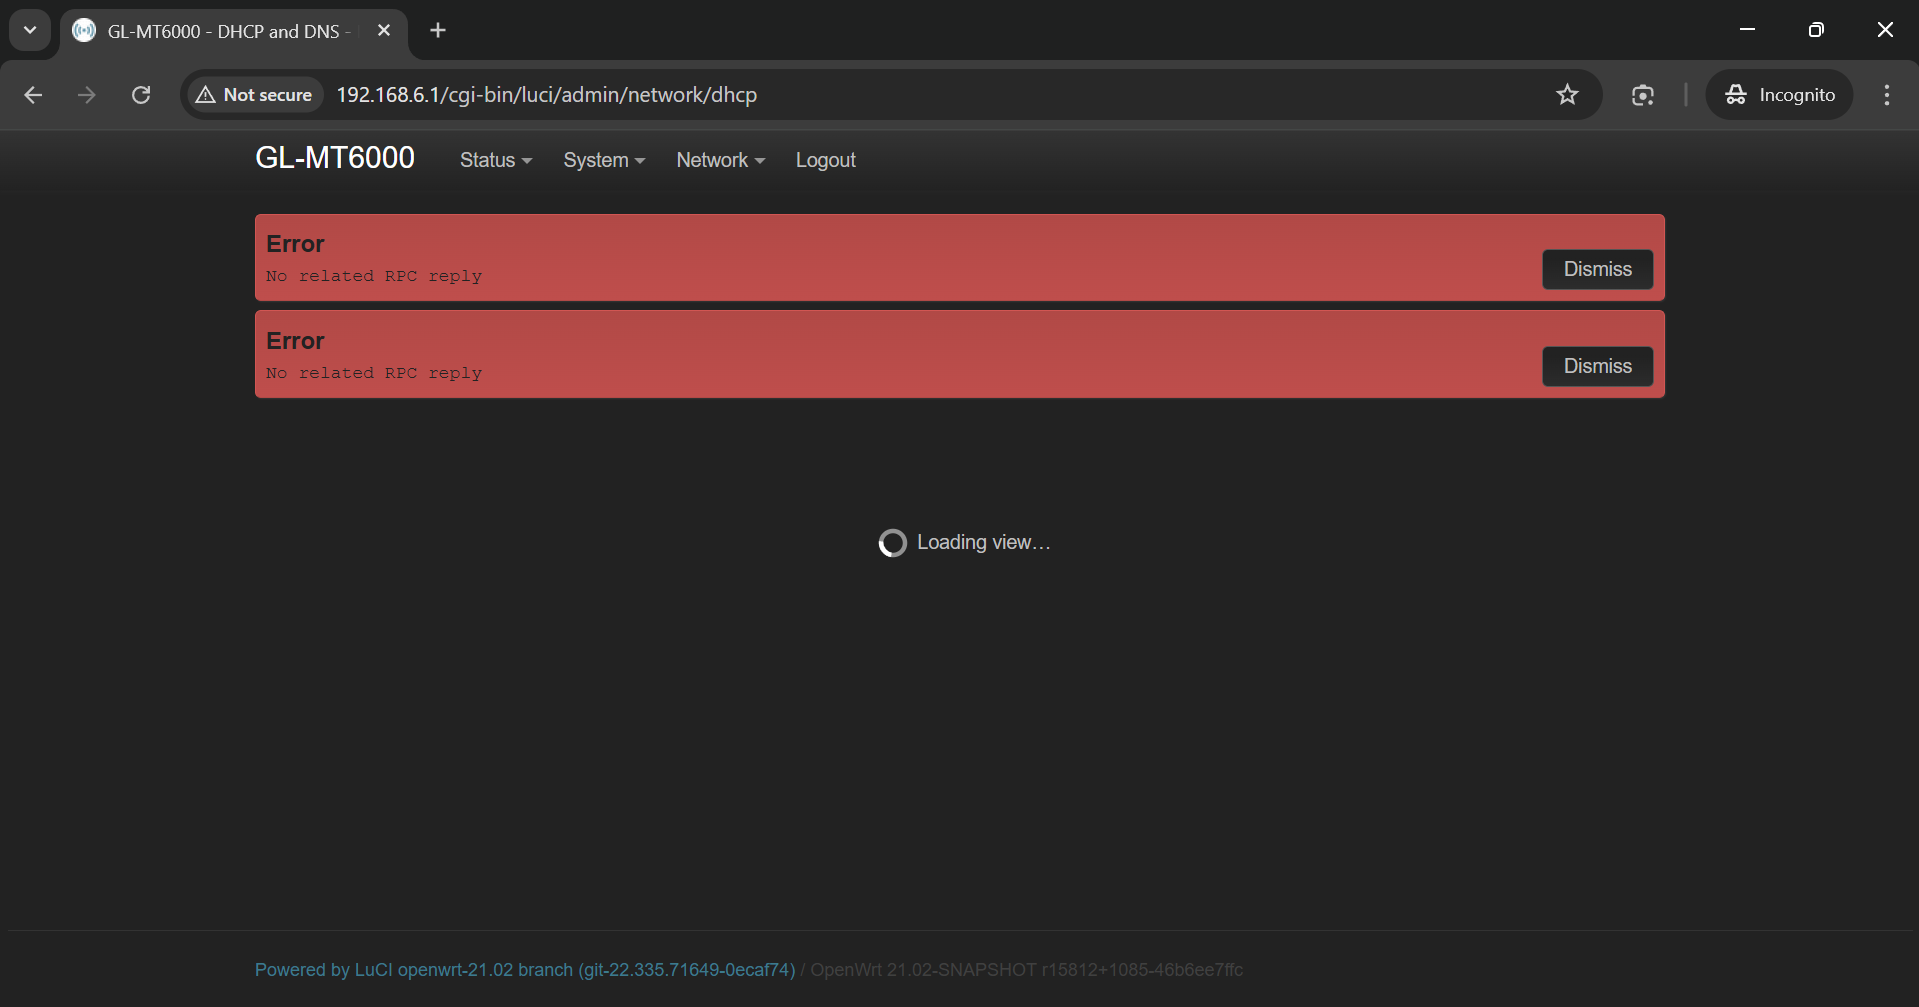Open the Powered by LuCI footer link
Image resolution: width=1919 pixels, height=1007 pixels.
[x=525, y=970]
